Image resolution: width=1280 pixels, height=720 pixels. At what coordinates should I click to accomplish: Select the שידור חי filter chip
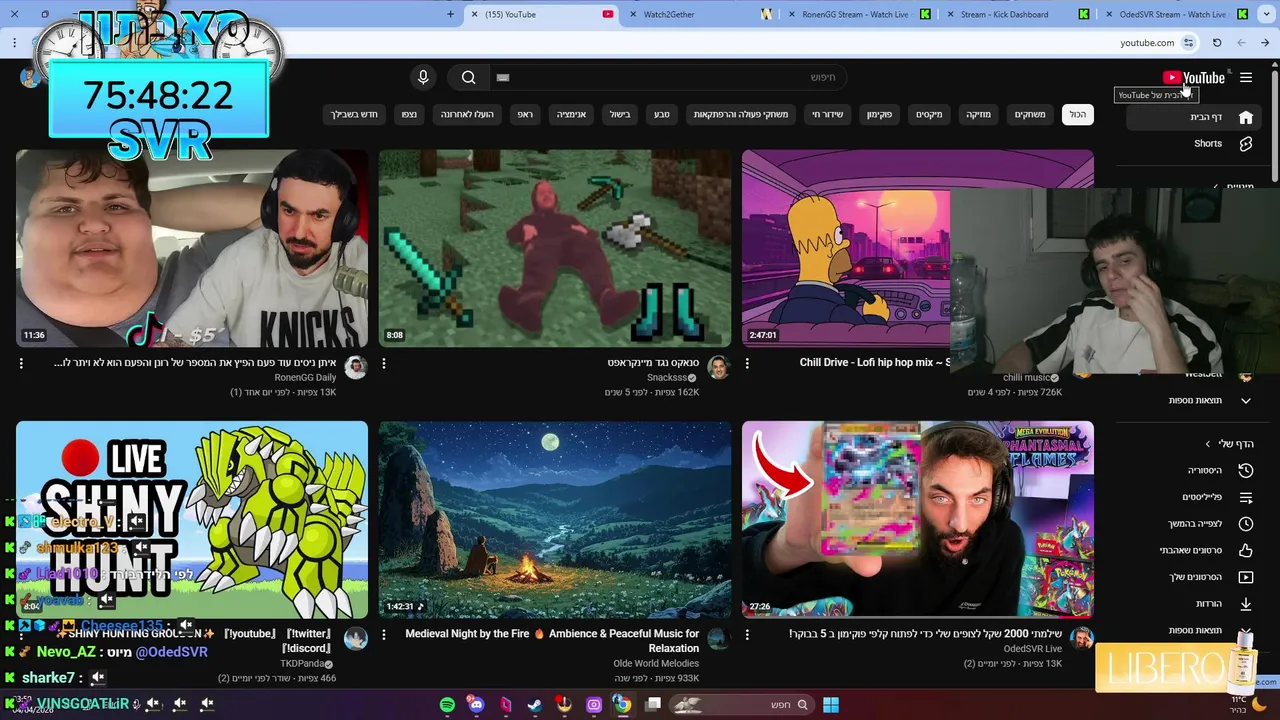[827, 114]
